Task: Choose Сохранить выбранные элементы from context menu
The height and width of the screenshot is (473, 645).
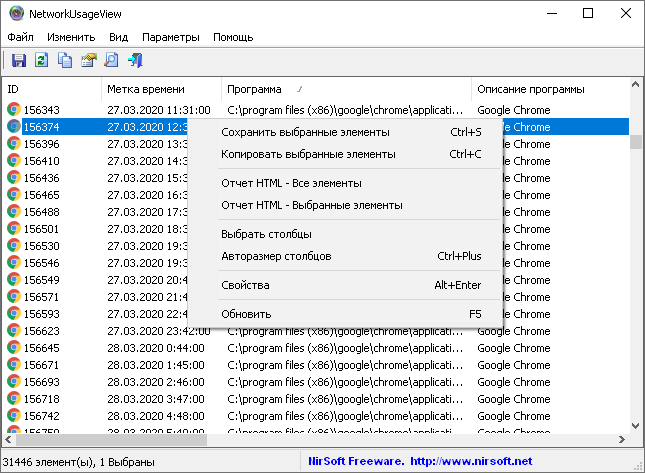Action: click(345, 132)
